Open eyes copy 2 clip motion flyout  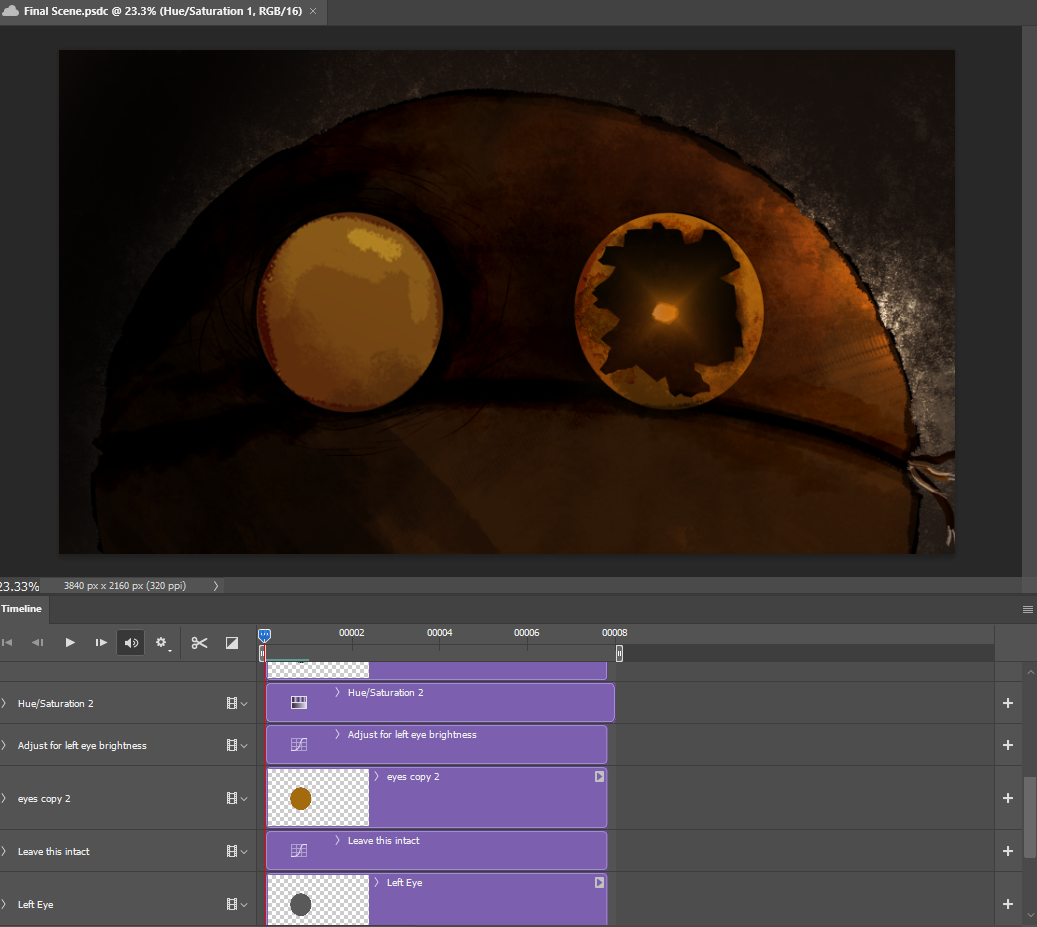click(x=599, y=776)
